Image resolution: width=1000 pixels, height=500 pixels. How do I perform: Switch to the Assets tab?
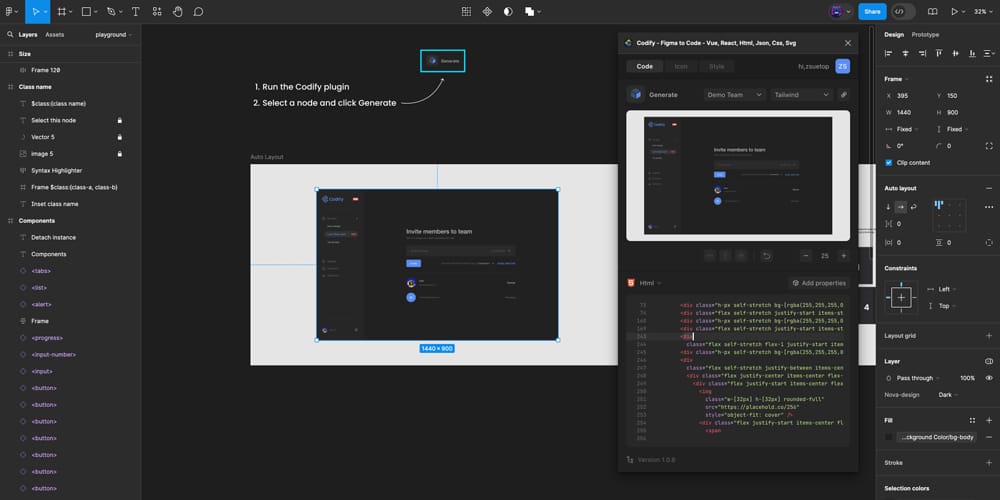(x=55, y=35)
